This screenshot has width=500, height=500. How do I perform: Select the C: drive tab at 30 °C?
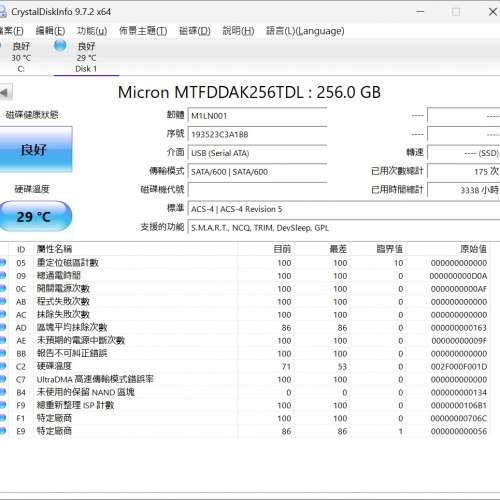coord(21,57)
